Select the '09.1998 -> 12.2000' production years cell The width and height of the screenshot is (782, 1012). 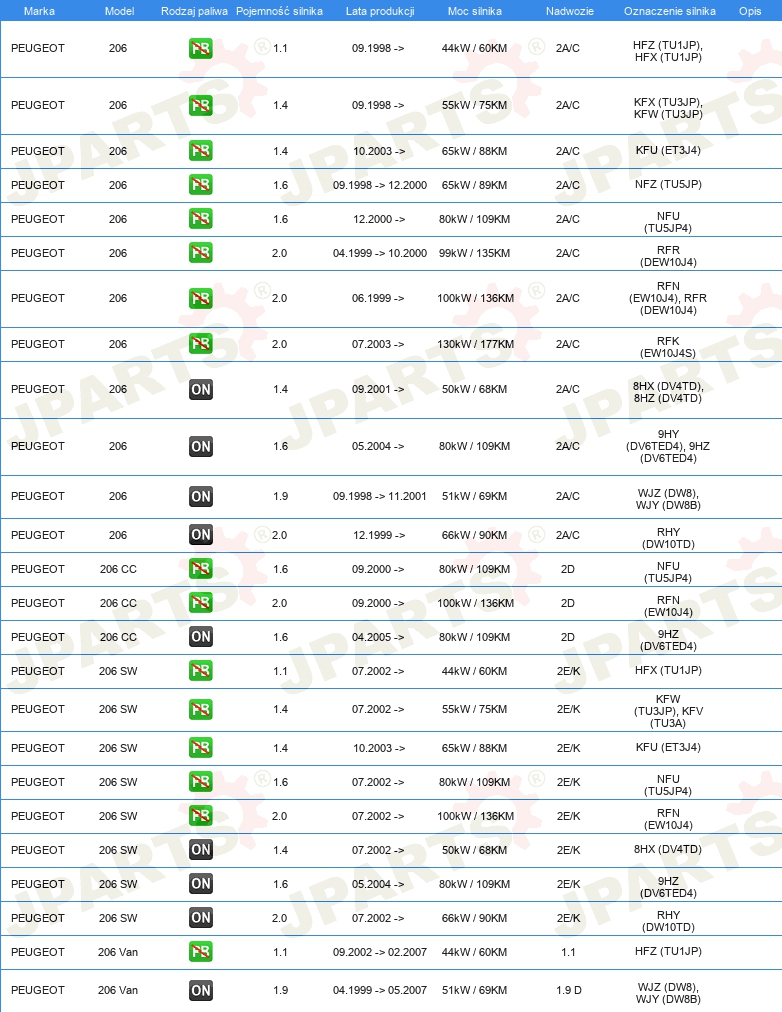tap(380, 185)
